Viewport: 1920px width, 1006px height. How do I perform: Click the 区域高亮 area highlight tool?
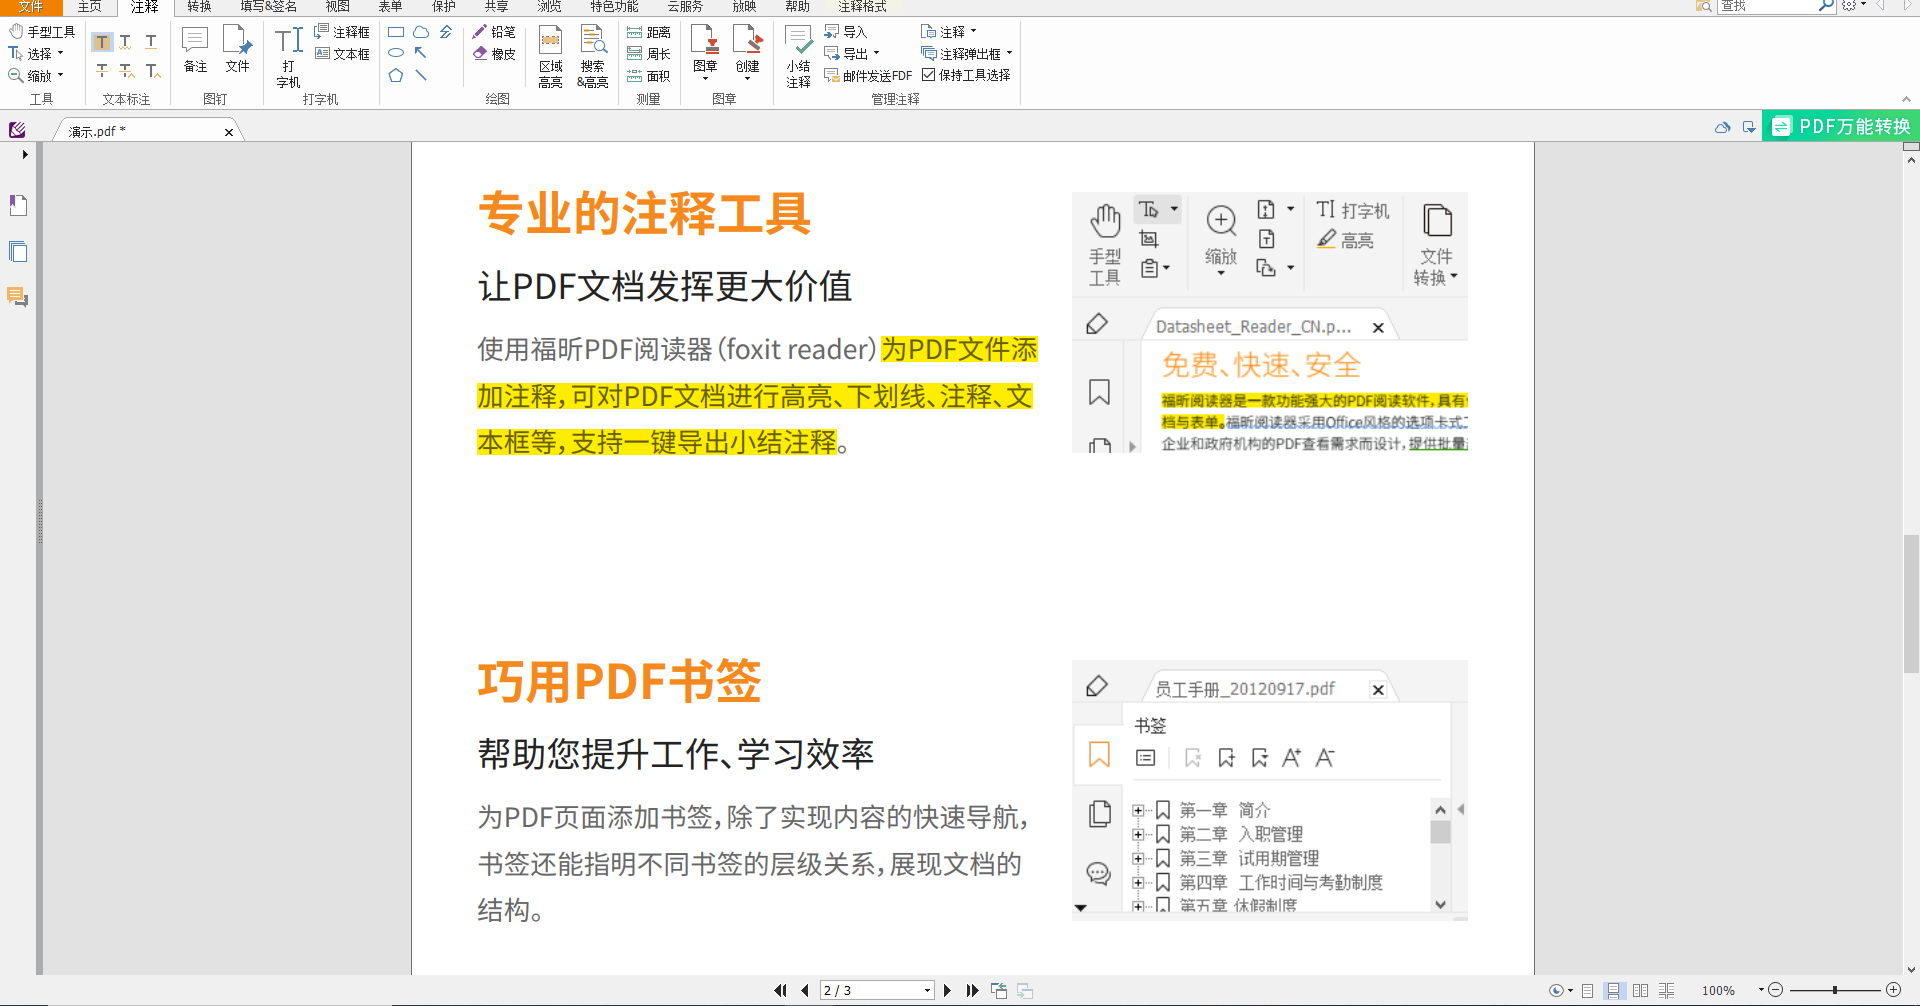[550, 57]
